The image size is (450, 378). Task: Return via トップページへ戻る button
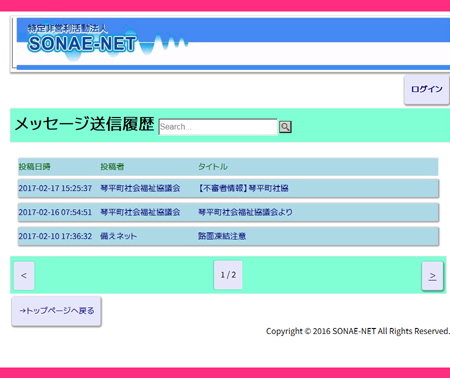tap(56, 311)
